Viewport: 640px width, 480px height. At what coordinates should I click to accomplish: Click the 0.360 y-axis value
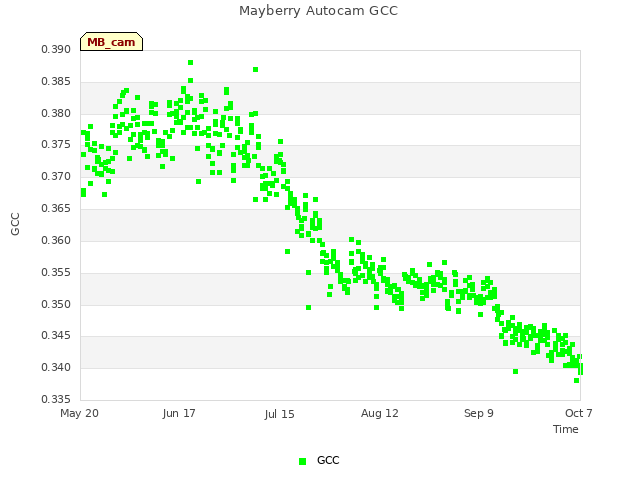click(x=56, y=240)
